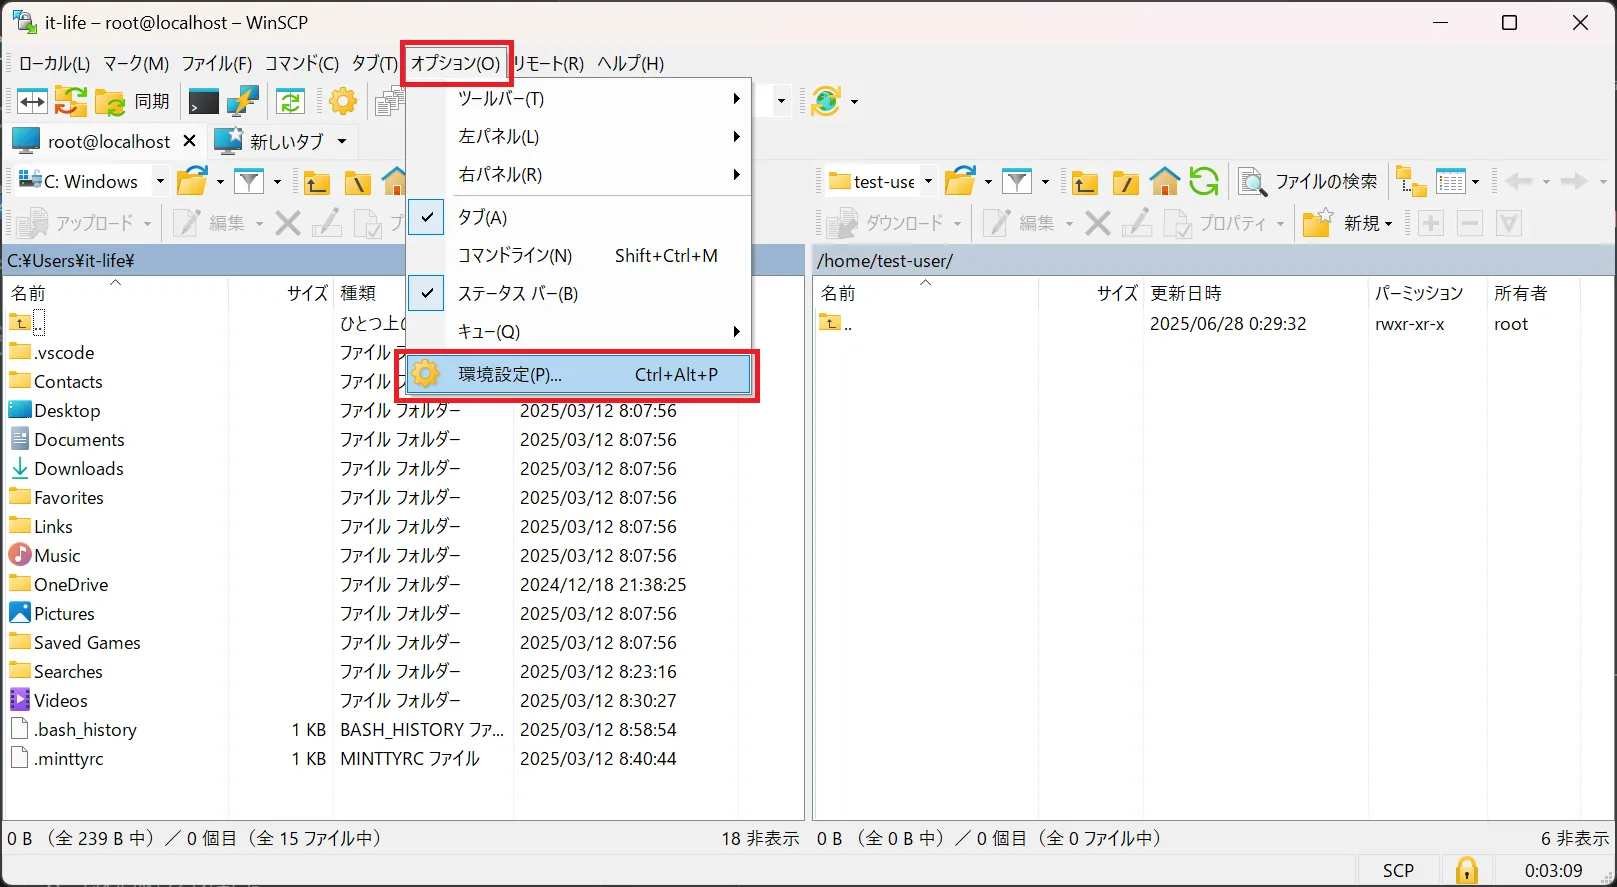Open the マーク(M) menu
Image resolution: width=1617 pixels, height=887 pixels.
click(x=136, y=63)
